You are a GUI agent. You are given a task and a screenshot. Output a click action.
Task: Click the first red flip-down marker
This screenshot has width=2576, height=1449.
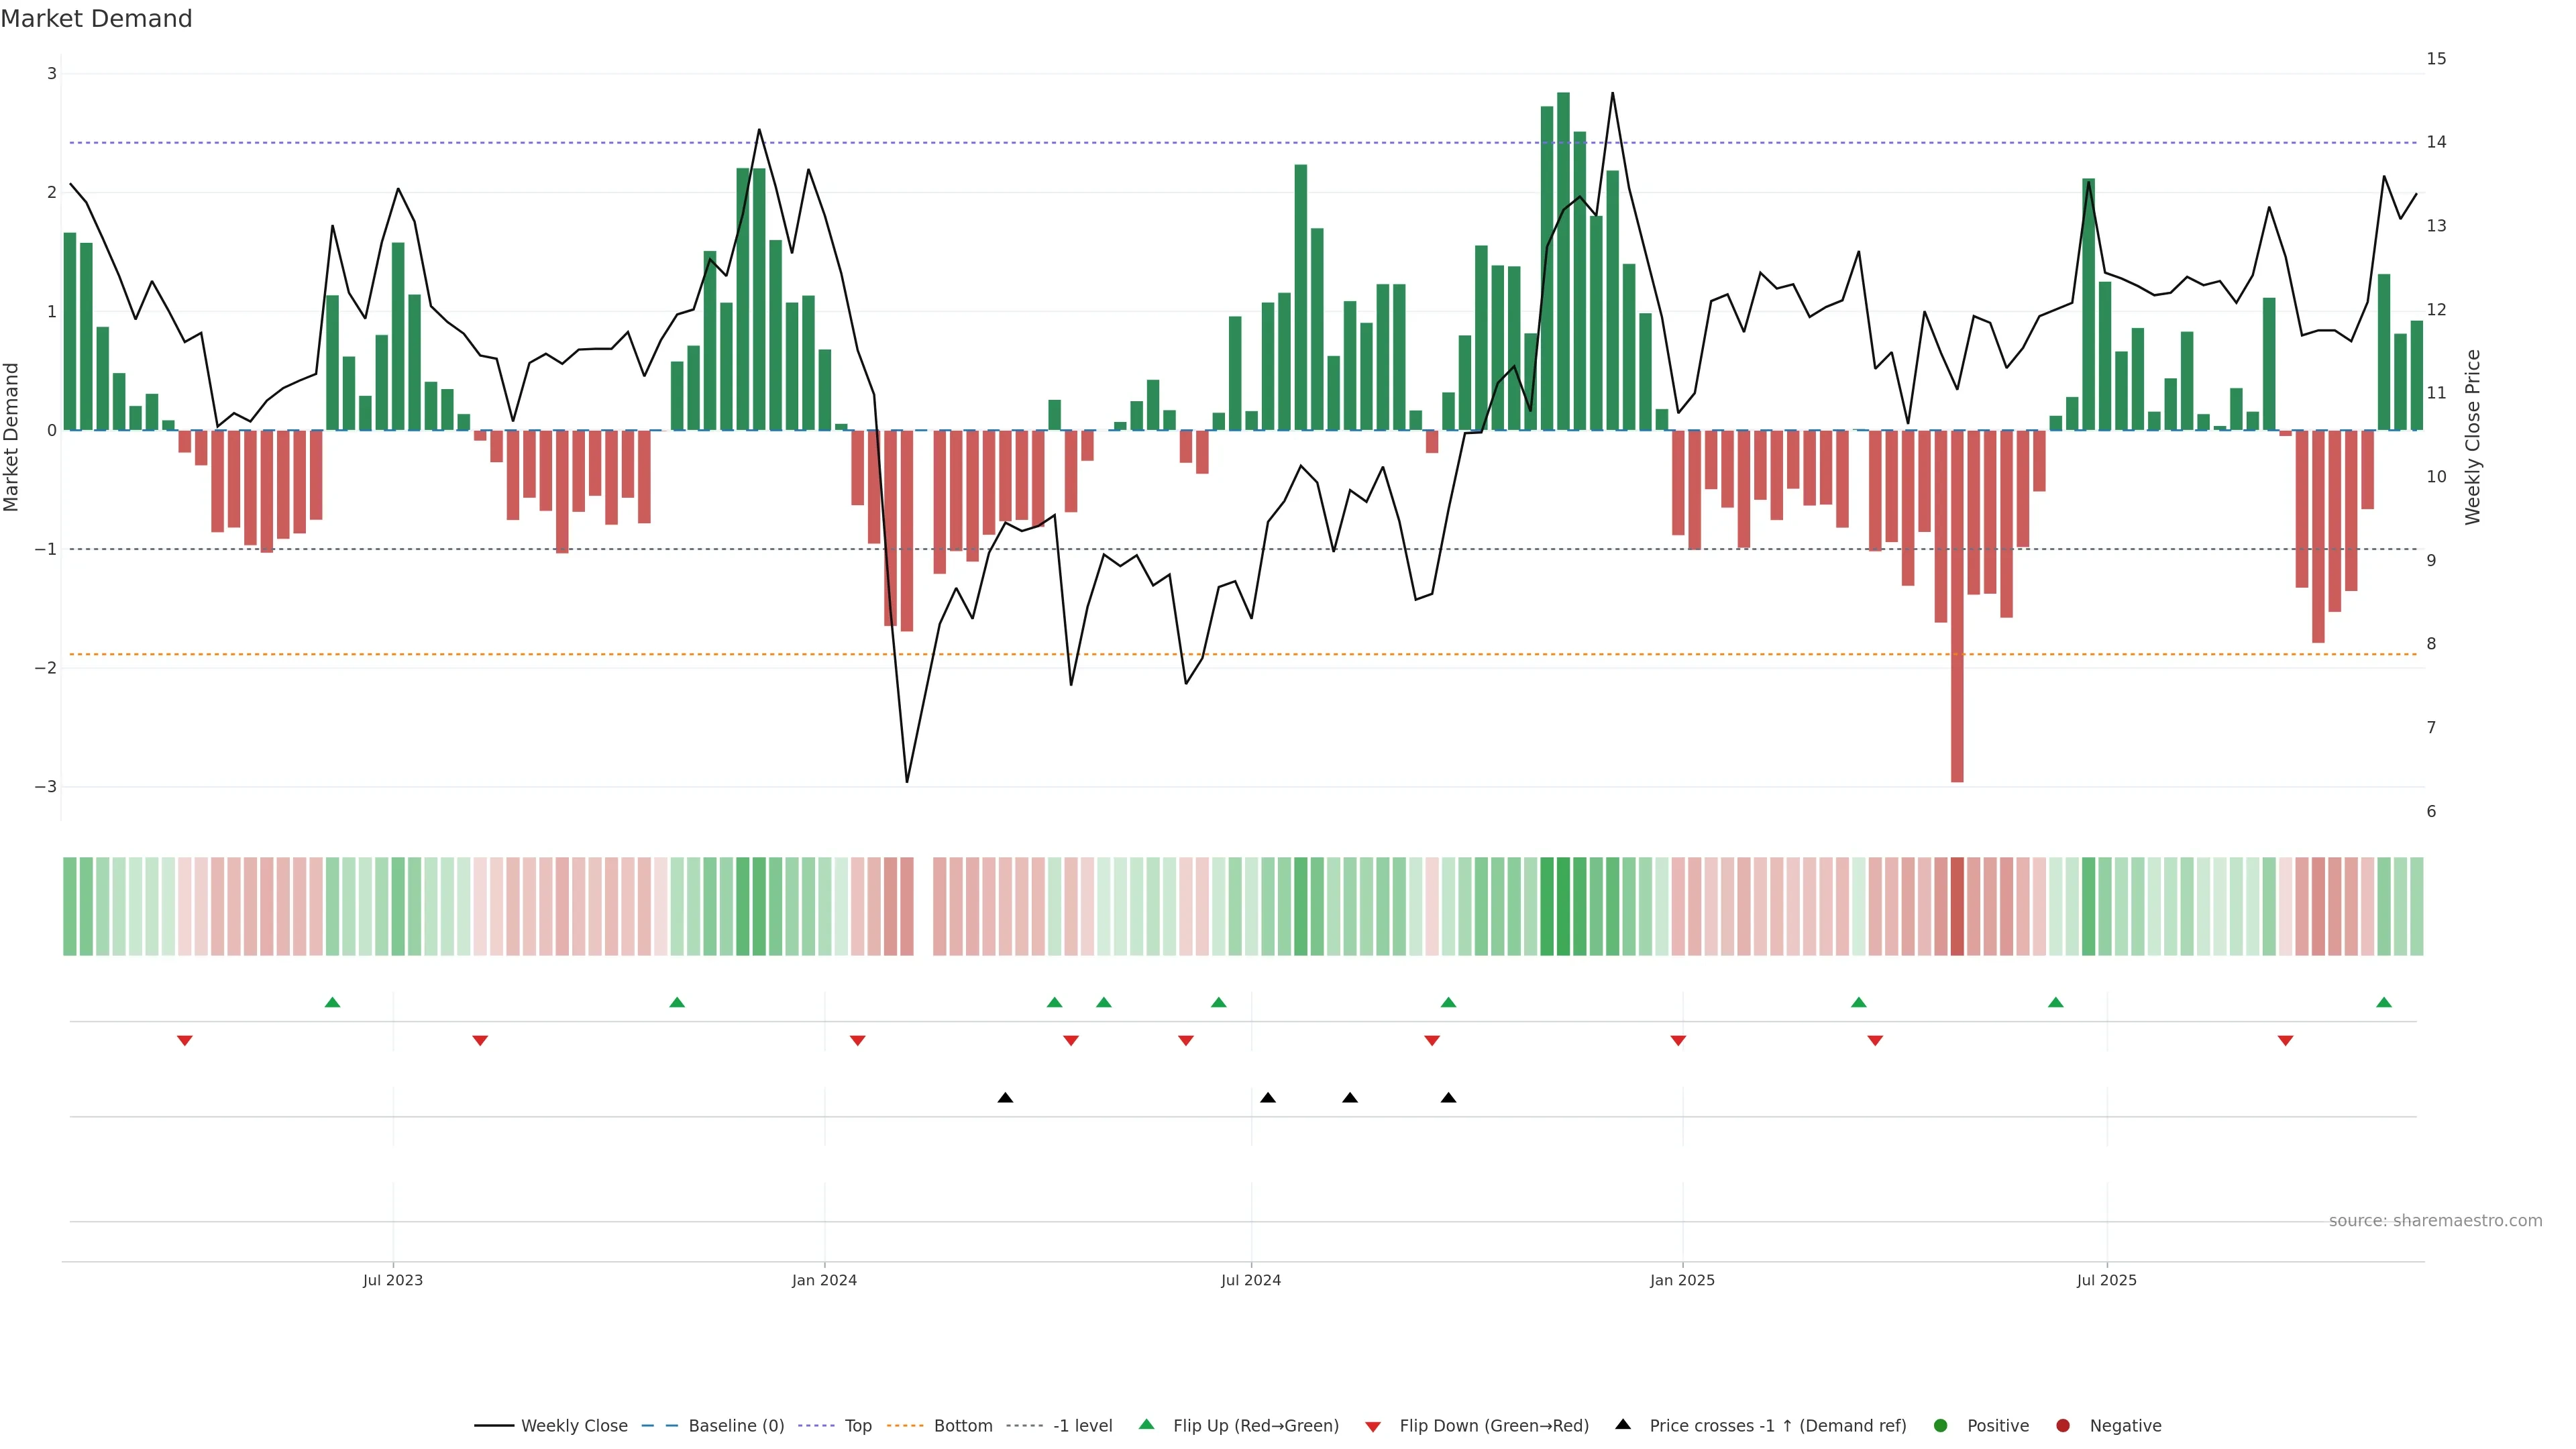[x=185, y=1041]
